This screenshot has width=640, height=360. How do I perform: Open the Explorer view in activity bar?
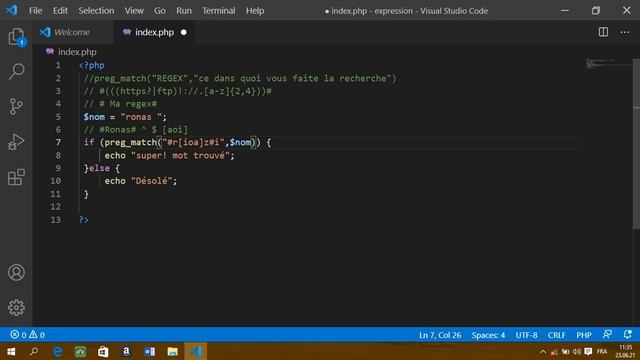tap(16, 37)
